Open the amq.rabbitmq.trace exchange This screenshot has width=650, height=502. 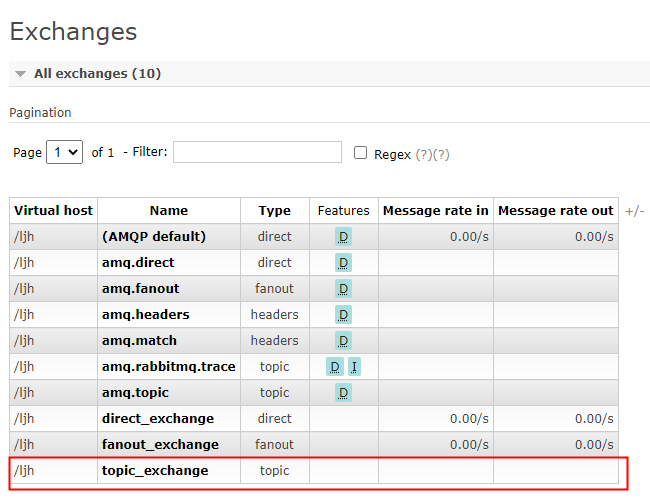pos(169,367)
